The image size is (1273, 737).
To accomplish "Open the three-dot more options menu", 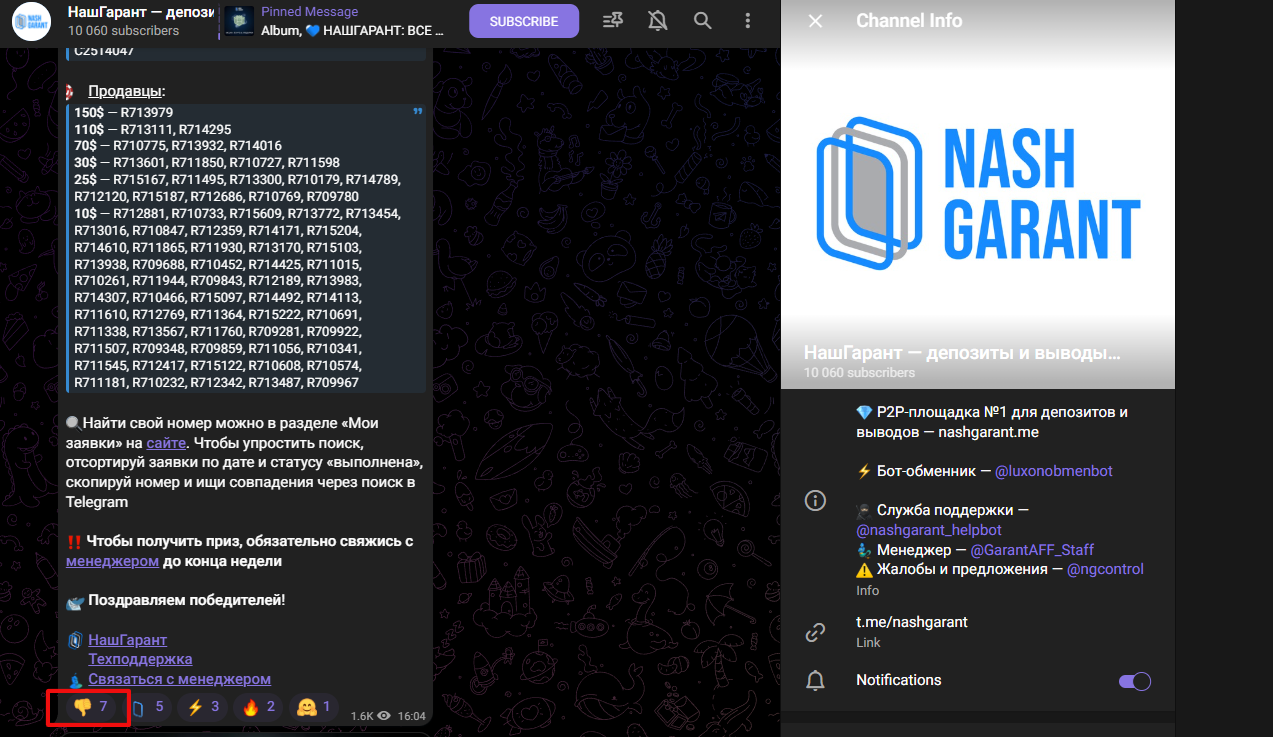I will [x=748, y=21].
